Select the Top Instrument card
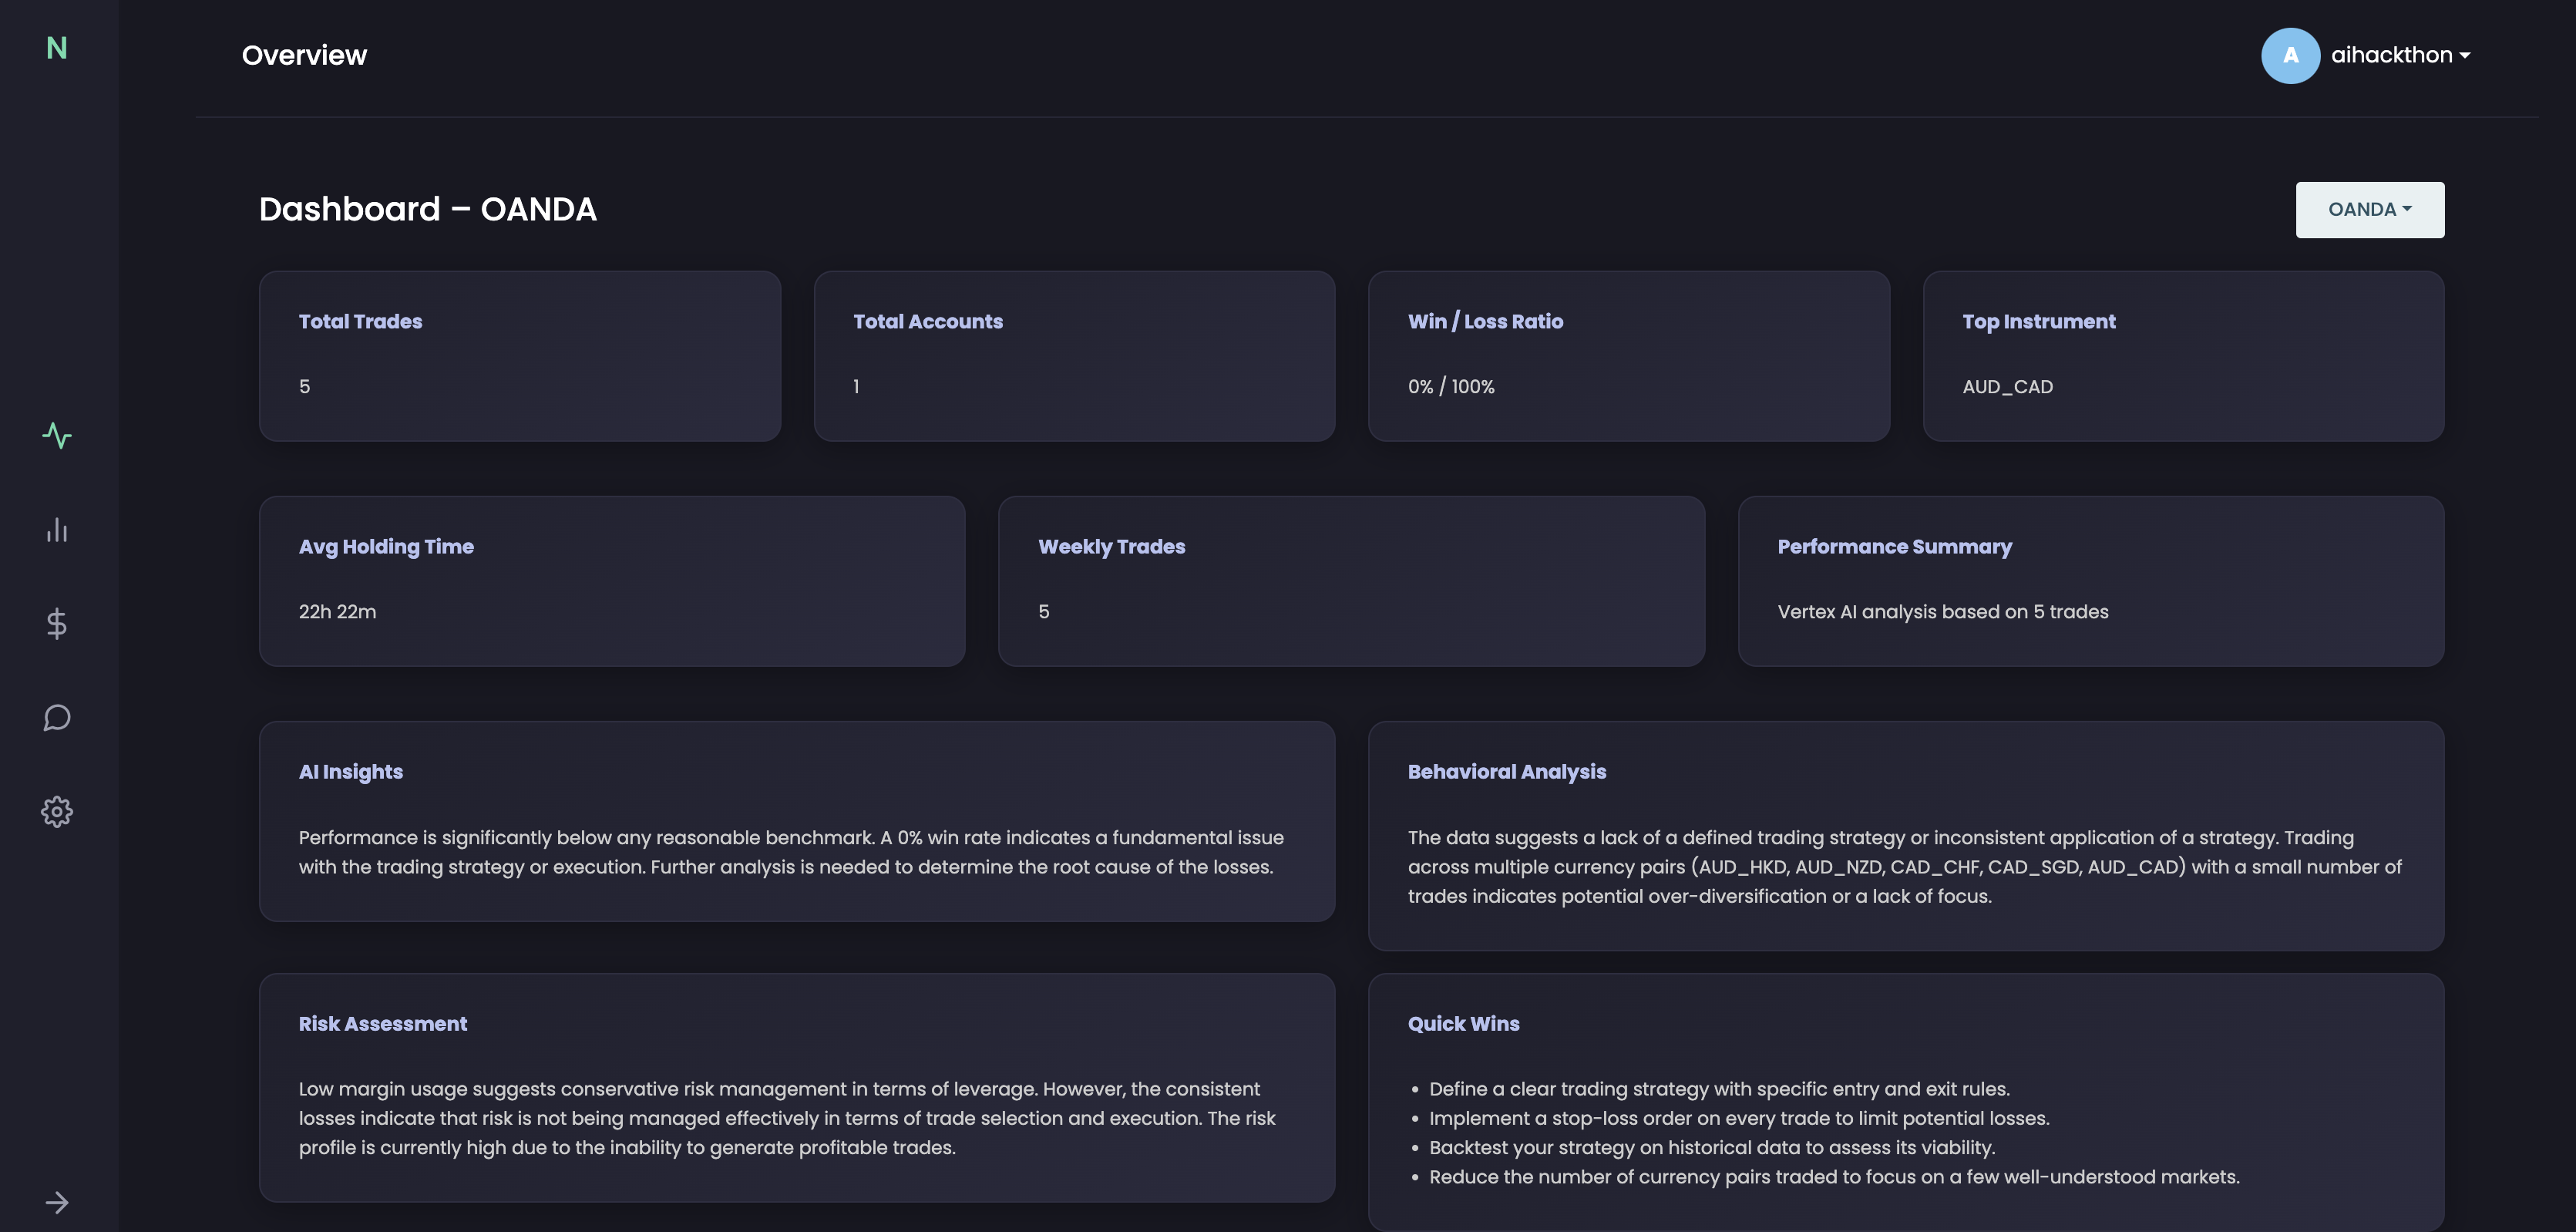This screenshot has height=1232, width=2576. (x=2183, y=356)
